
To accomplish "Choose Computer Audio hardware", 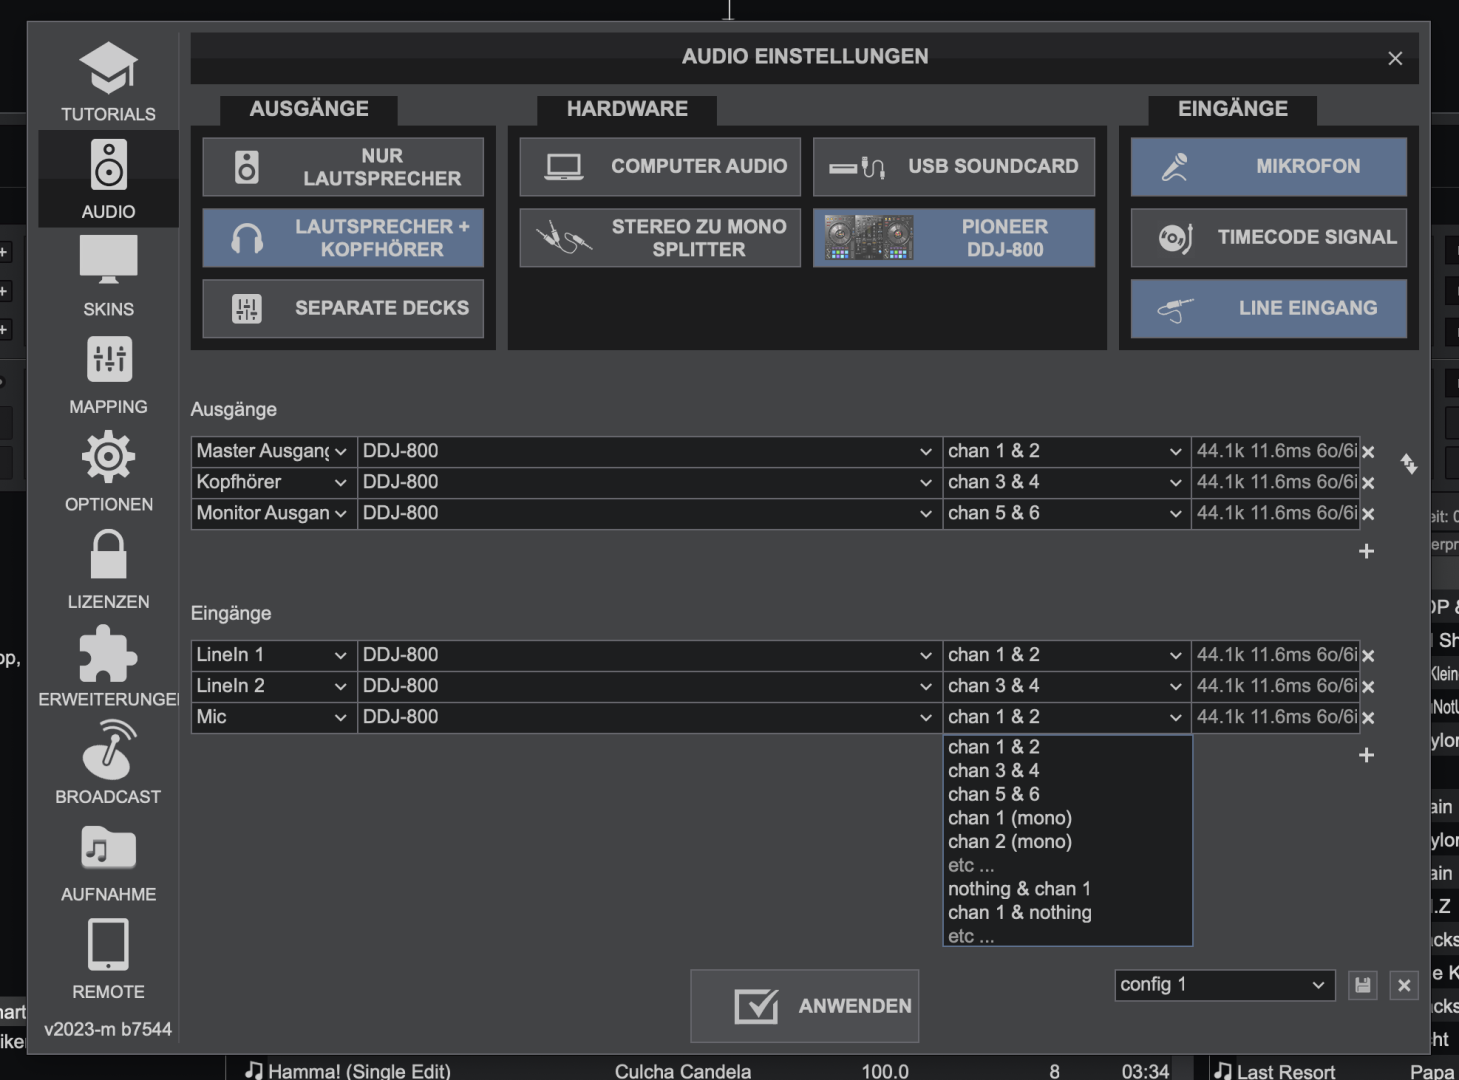I will click(x=660, y=167).
